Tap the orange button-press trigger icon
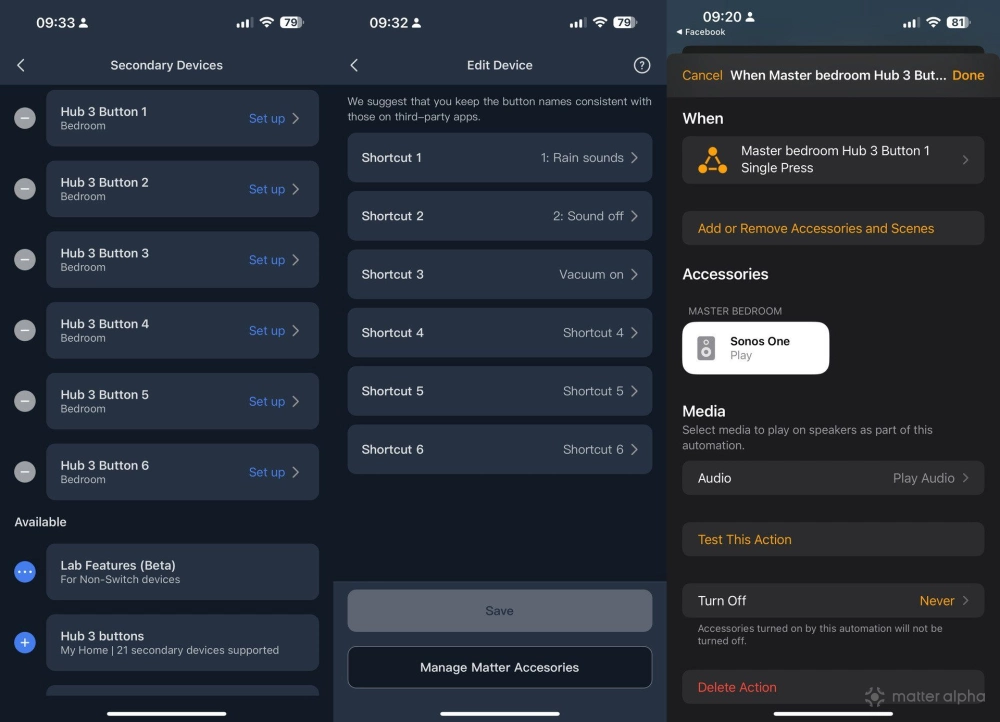The image size is (1000, 722). (x=712, y=159)
